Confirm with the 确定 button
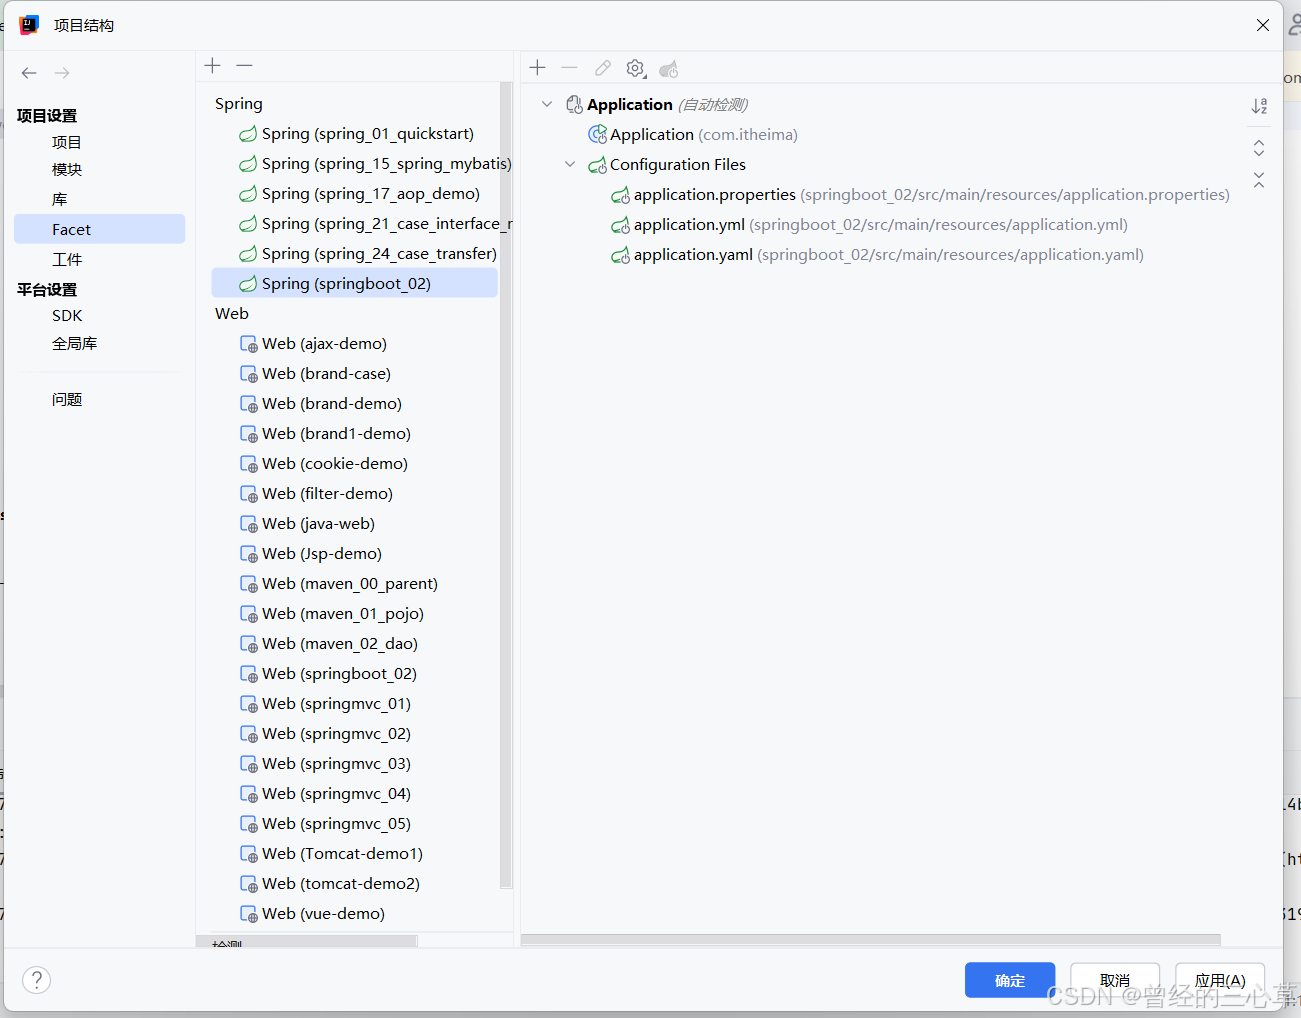This screenshot has width=1301, height=1018. pyautogui.click(x=1010, y=980)
